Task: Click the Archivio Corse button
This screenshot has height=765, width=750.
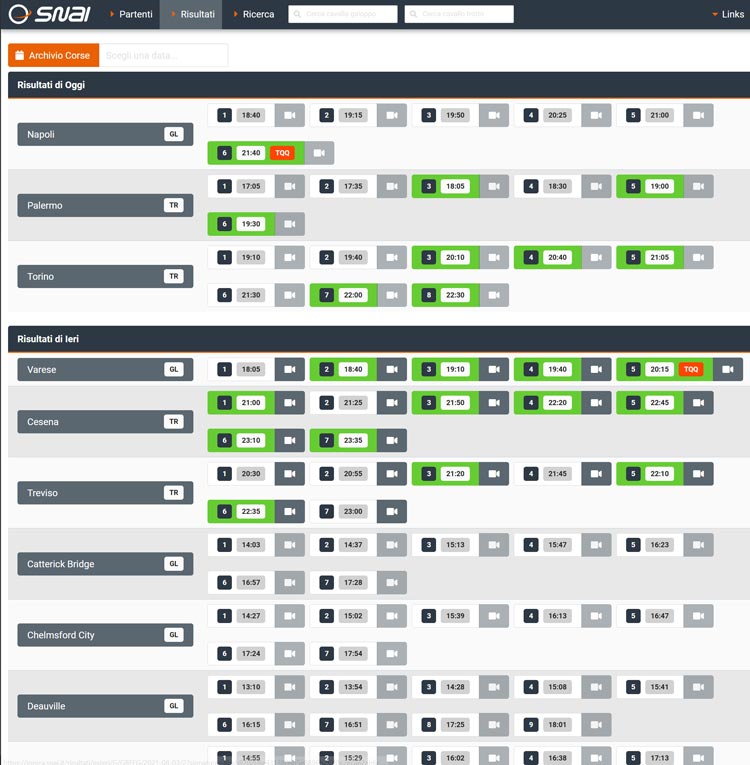Action: [x=54, y=55]
